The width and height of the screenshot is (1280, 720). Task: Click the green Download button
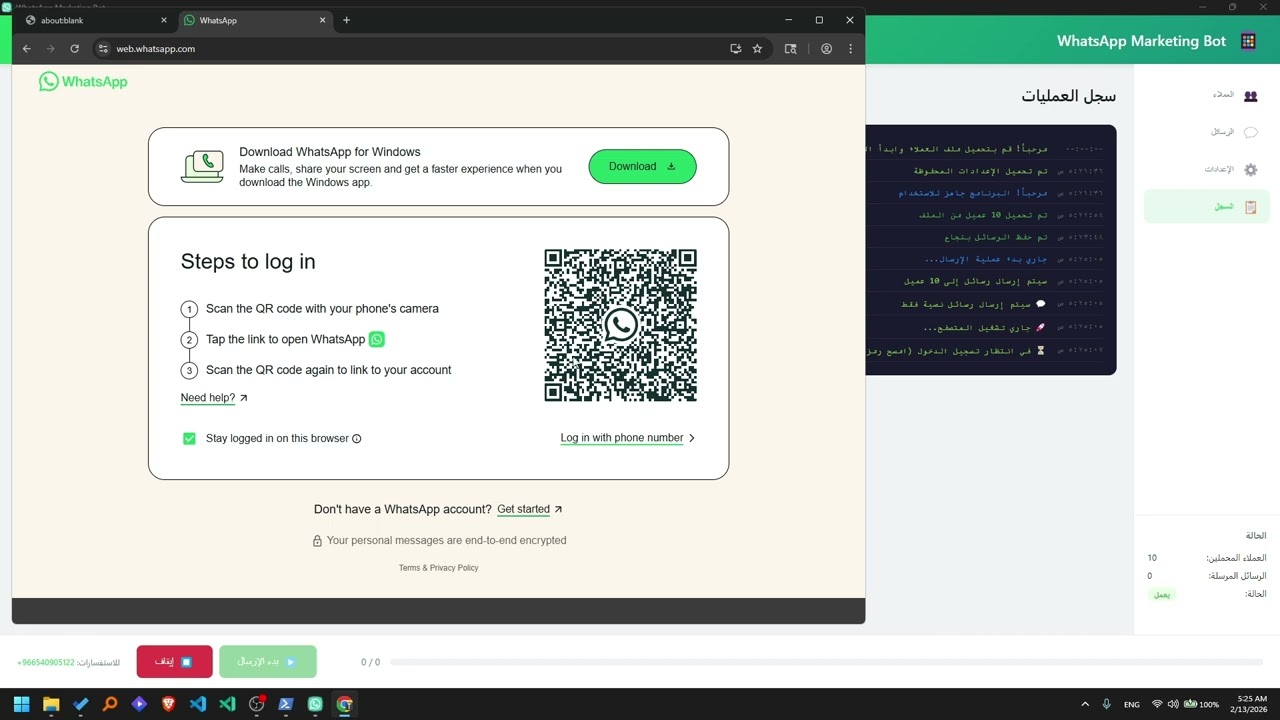point(642,166)
